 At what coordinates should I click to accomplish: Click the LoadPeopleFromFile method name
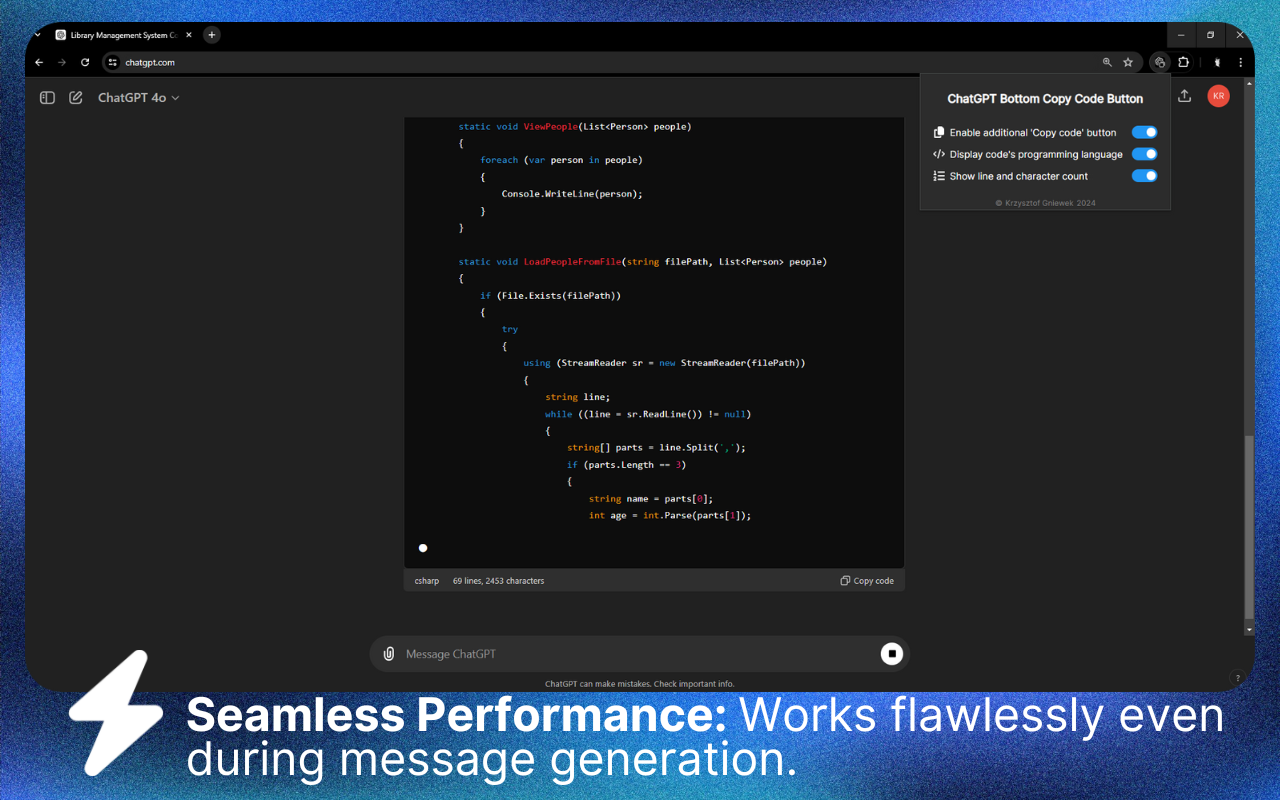(572, 262)
